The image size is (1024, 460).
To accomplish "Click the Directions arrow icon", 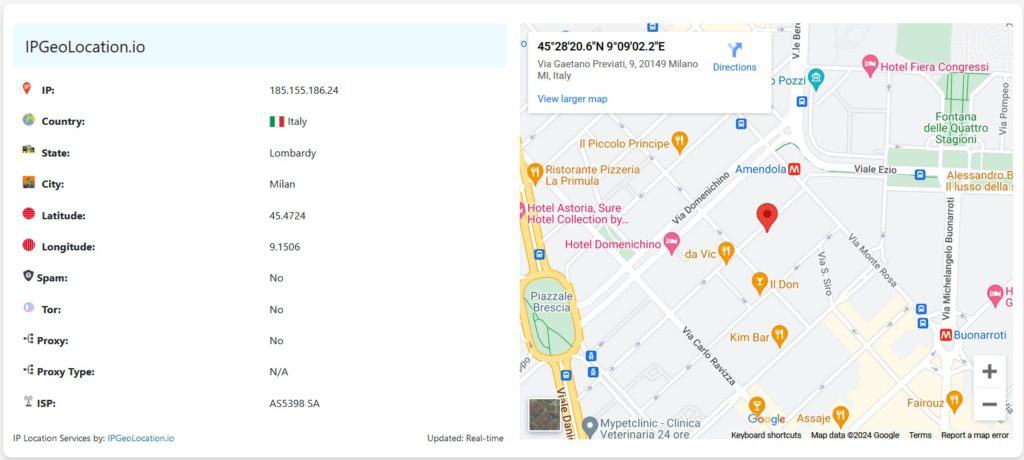I will tap(735, 50).
